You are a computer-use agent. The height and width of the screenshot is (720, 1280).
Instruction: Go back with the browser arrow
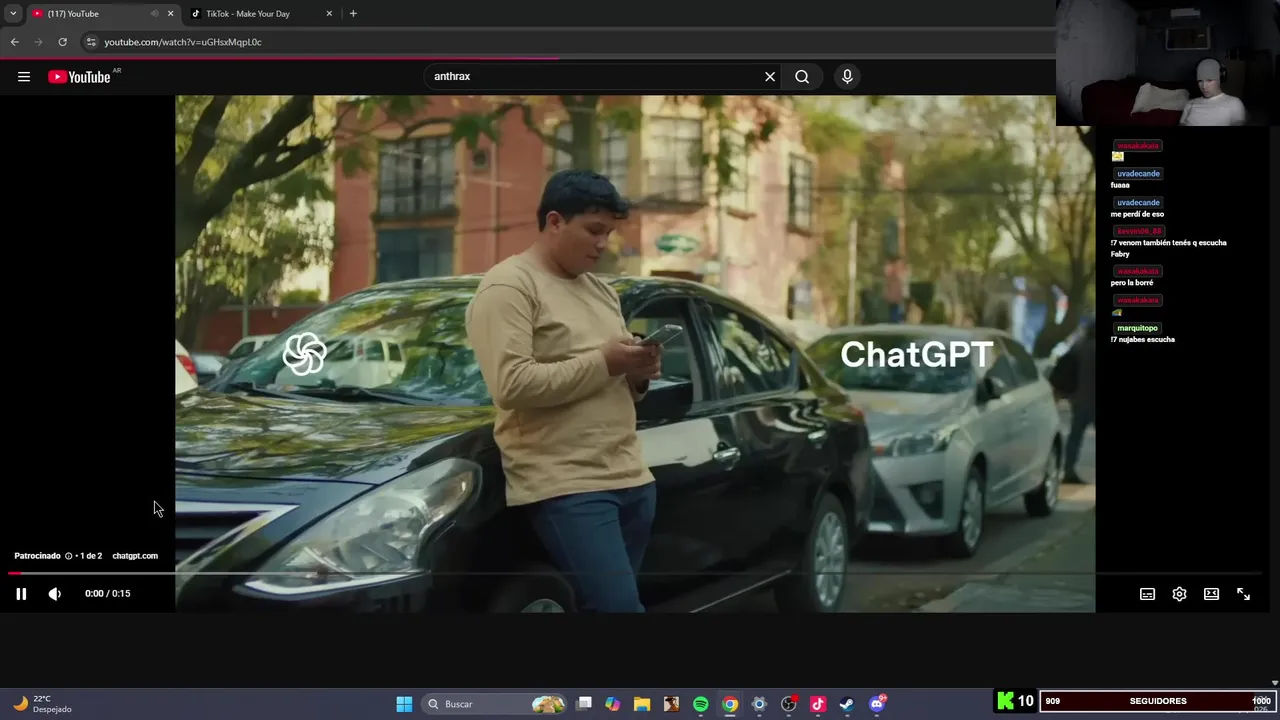coord(15,42)
